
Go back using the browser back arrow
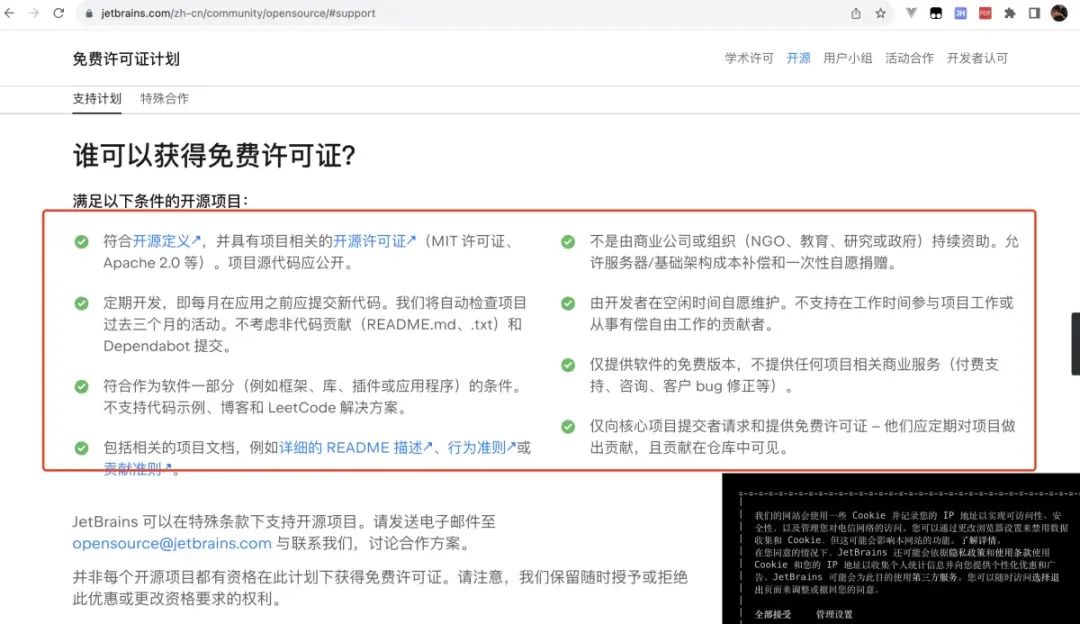point(10,13)
